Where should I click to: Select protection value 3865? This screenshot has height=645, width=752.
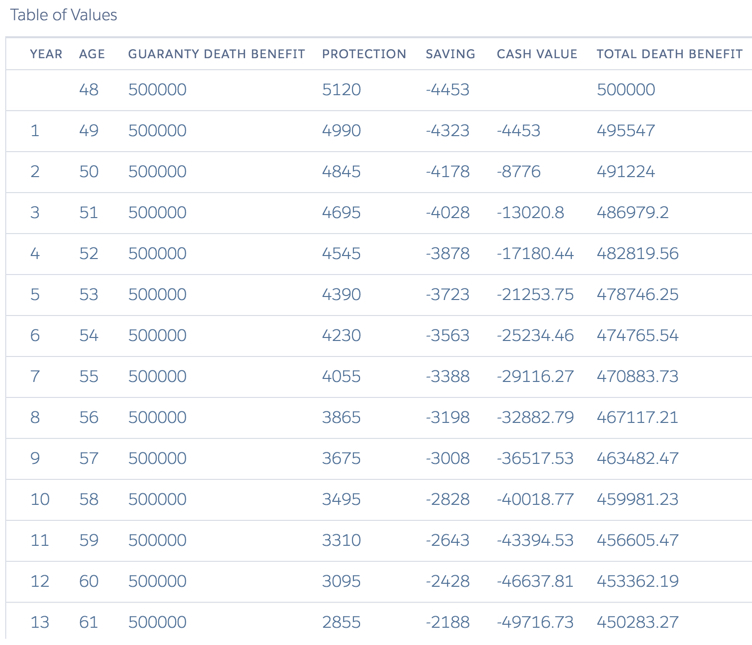coord(341,418)
